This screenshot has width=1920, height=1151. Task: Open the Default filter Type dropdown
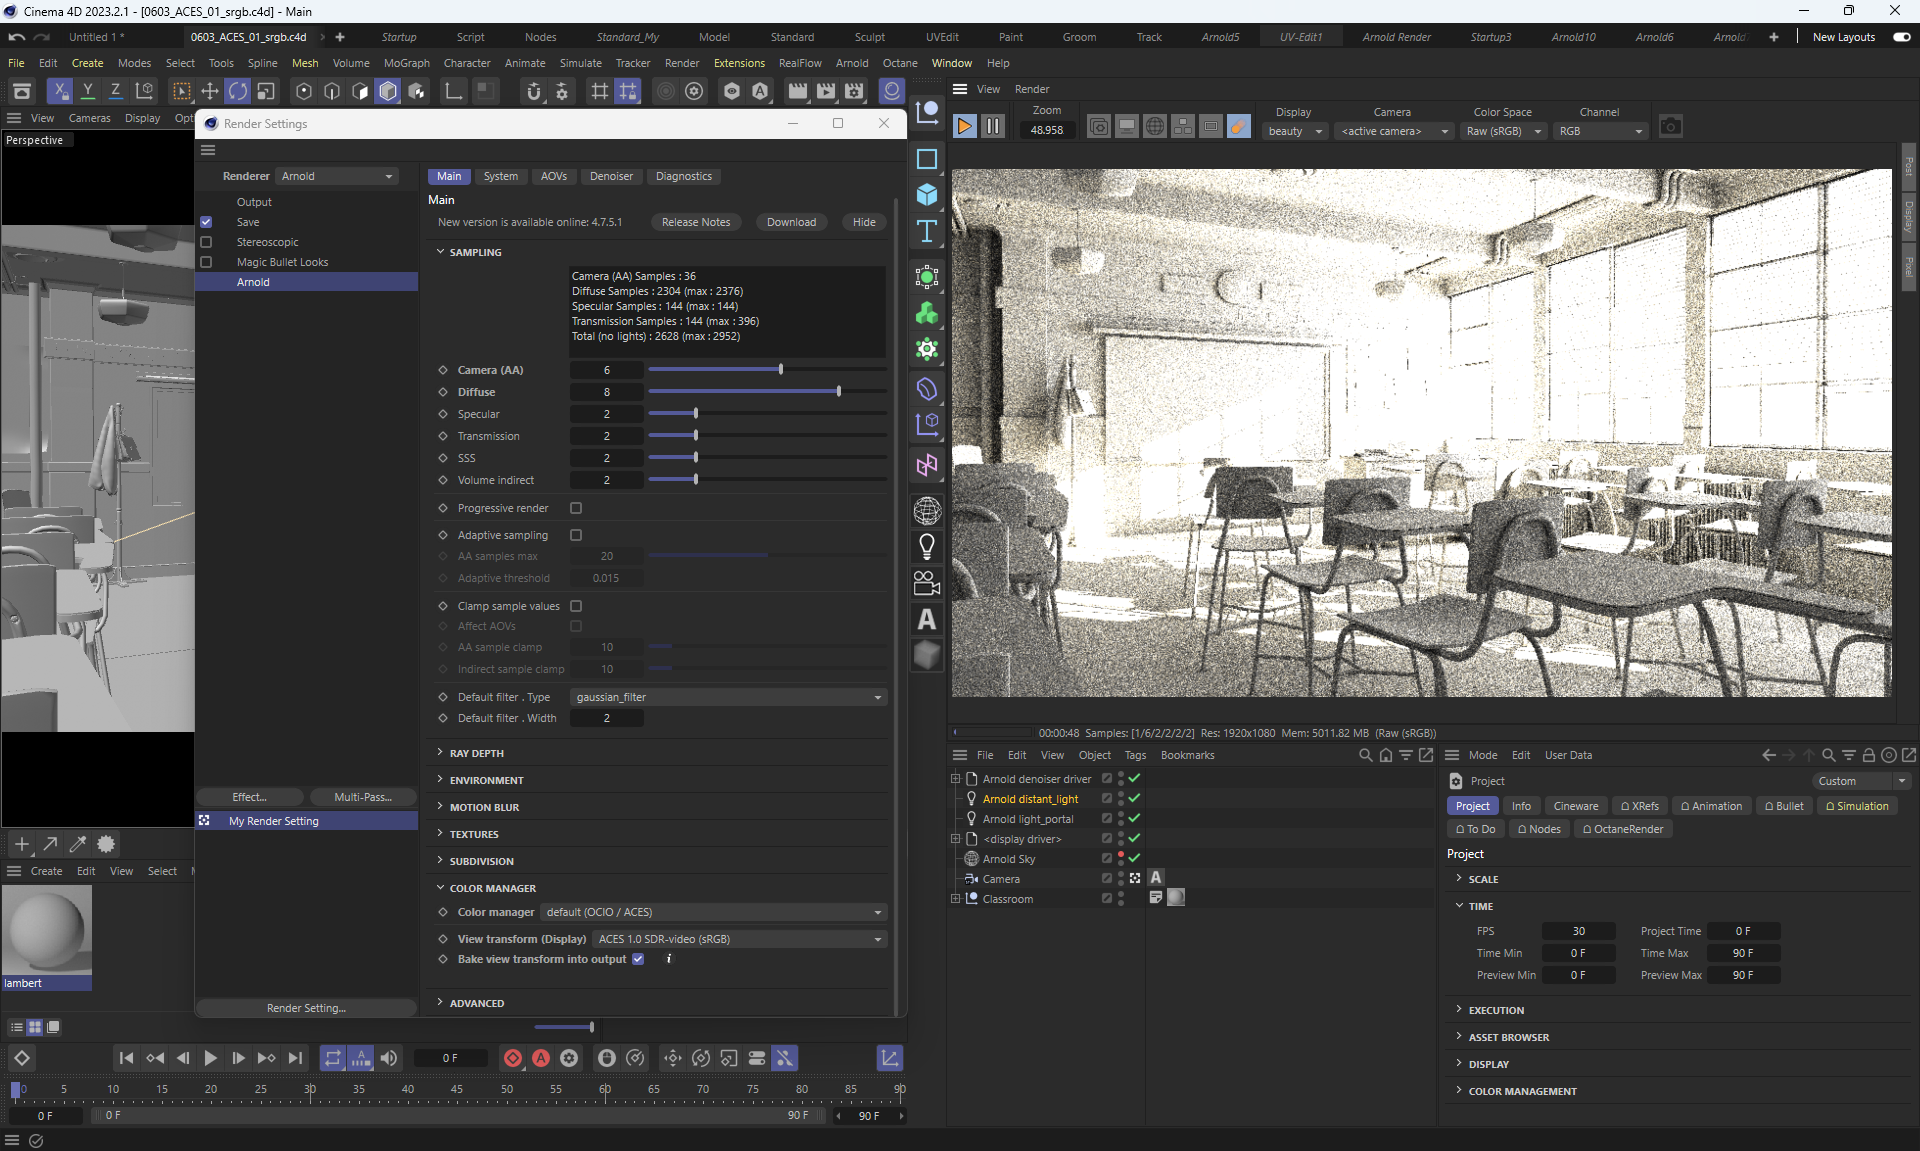click(728, 697)
